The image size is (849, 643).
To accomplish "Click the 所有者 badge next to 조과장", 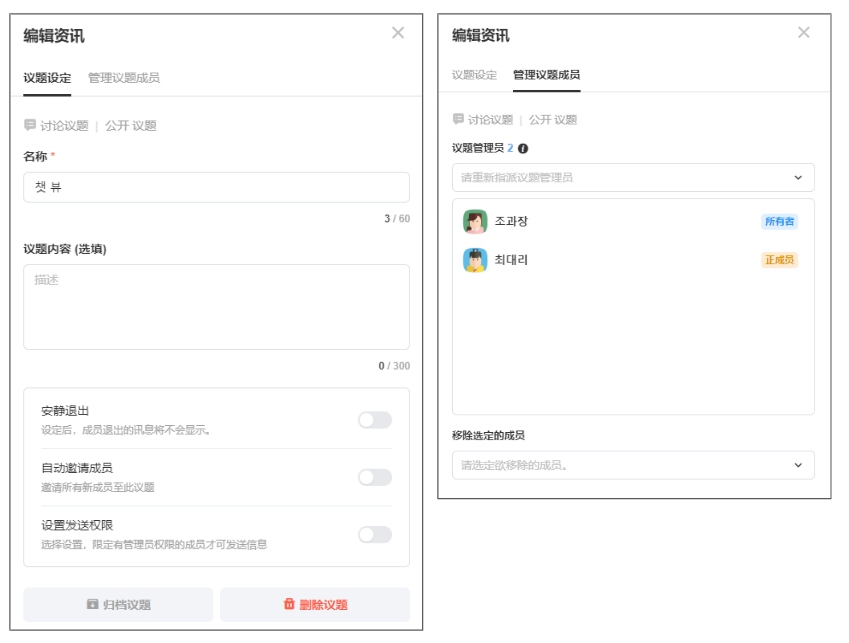I will click(780, 222).
